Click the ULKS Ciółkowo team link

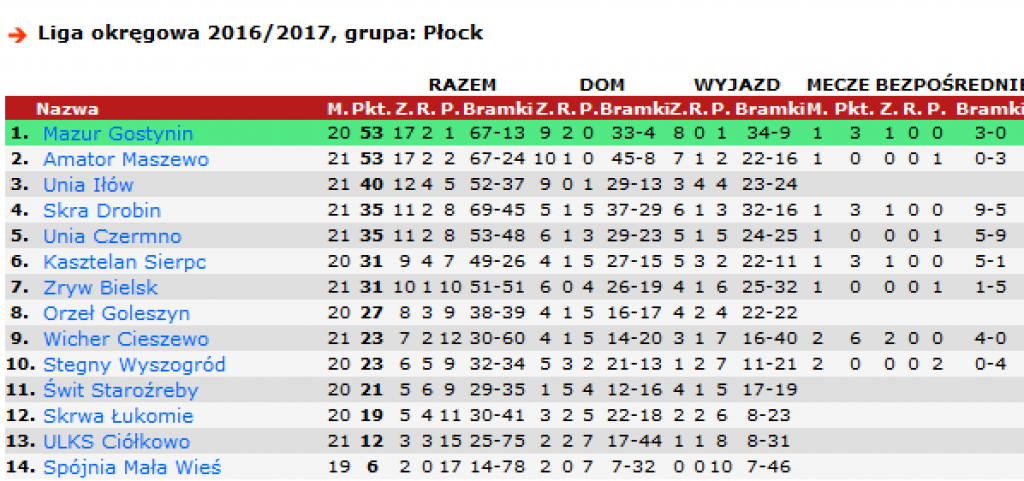click(x=116, y=442)
